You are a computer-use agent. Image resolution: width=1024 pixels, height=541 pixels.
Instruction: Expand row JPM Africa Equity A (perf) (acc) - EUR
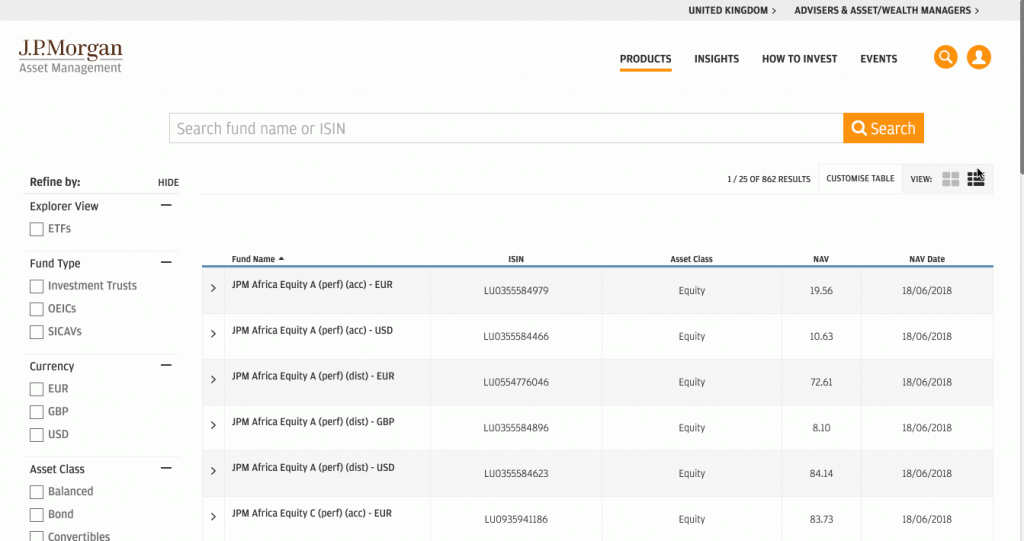point(213,288)
